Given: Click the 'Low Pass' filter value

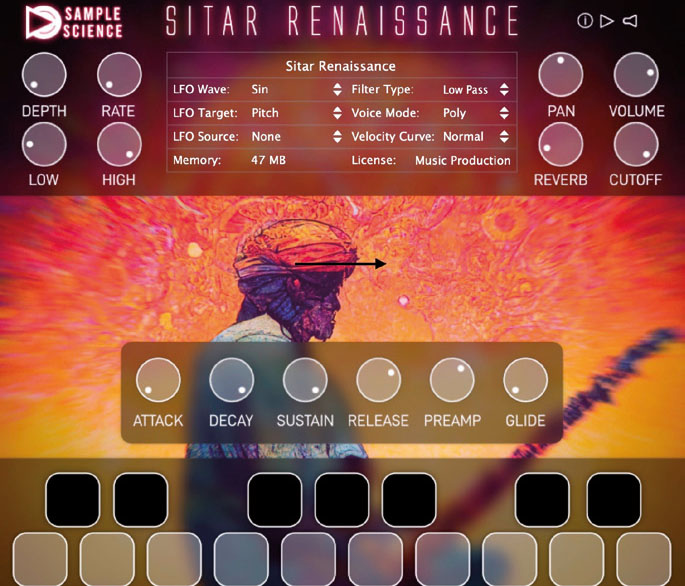Looking at the screenshot, I should pos(465,90).
